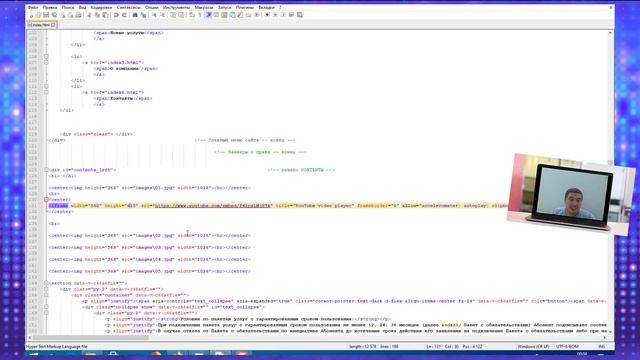Click the Open file toolbar icon
The width and height of the screenshot is (640, 360).
[38, 15]
